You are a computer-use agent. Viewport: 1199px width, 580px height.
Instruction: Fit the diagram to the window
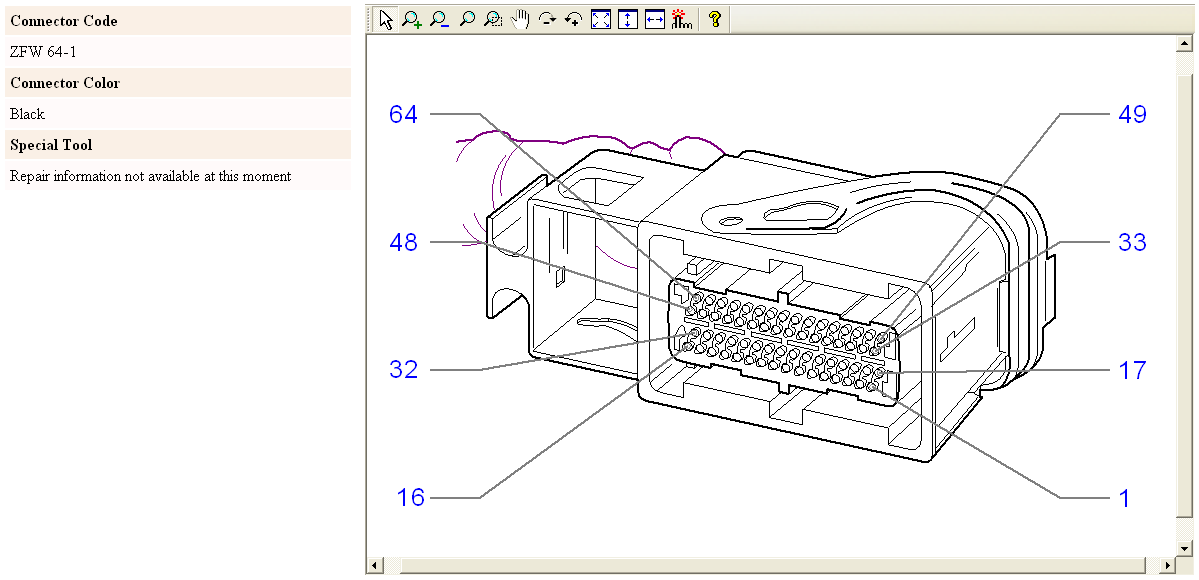pos(601,19)
